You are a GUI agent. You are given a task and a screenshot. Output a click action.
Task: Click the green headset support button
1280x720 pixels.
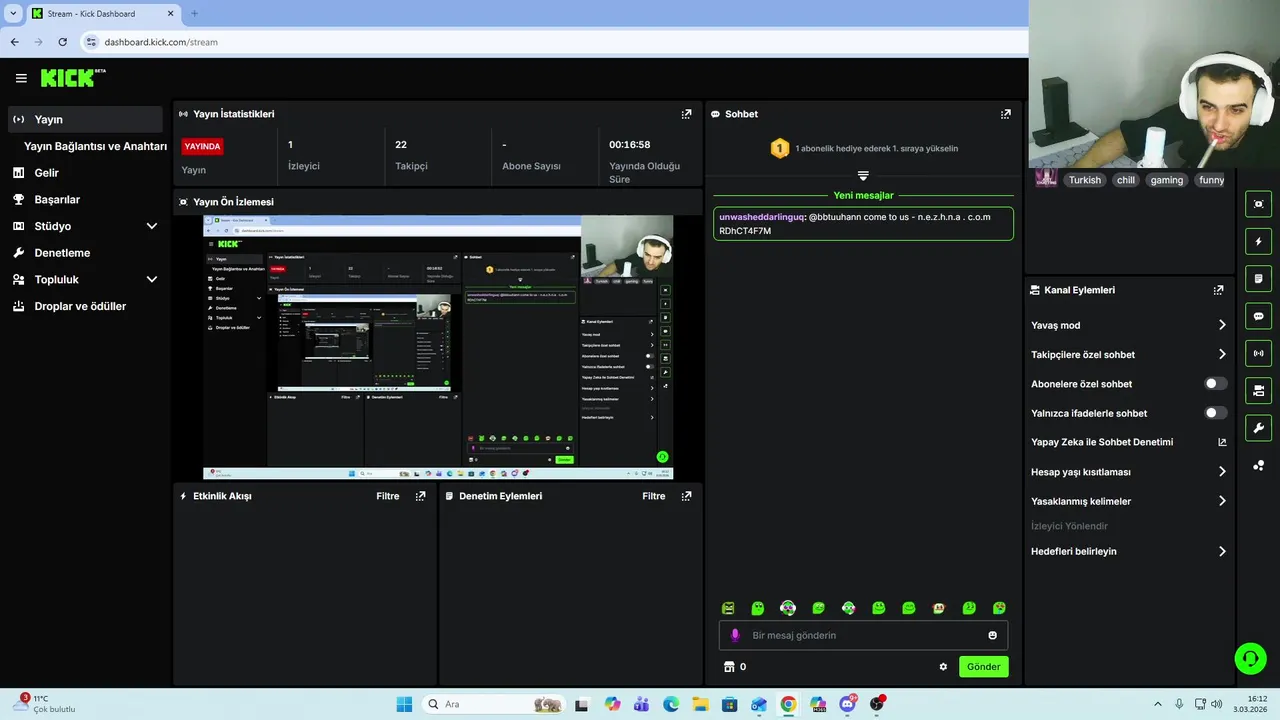point(1250,658)
